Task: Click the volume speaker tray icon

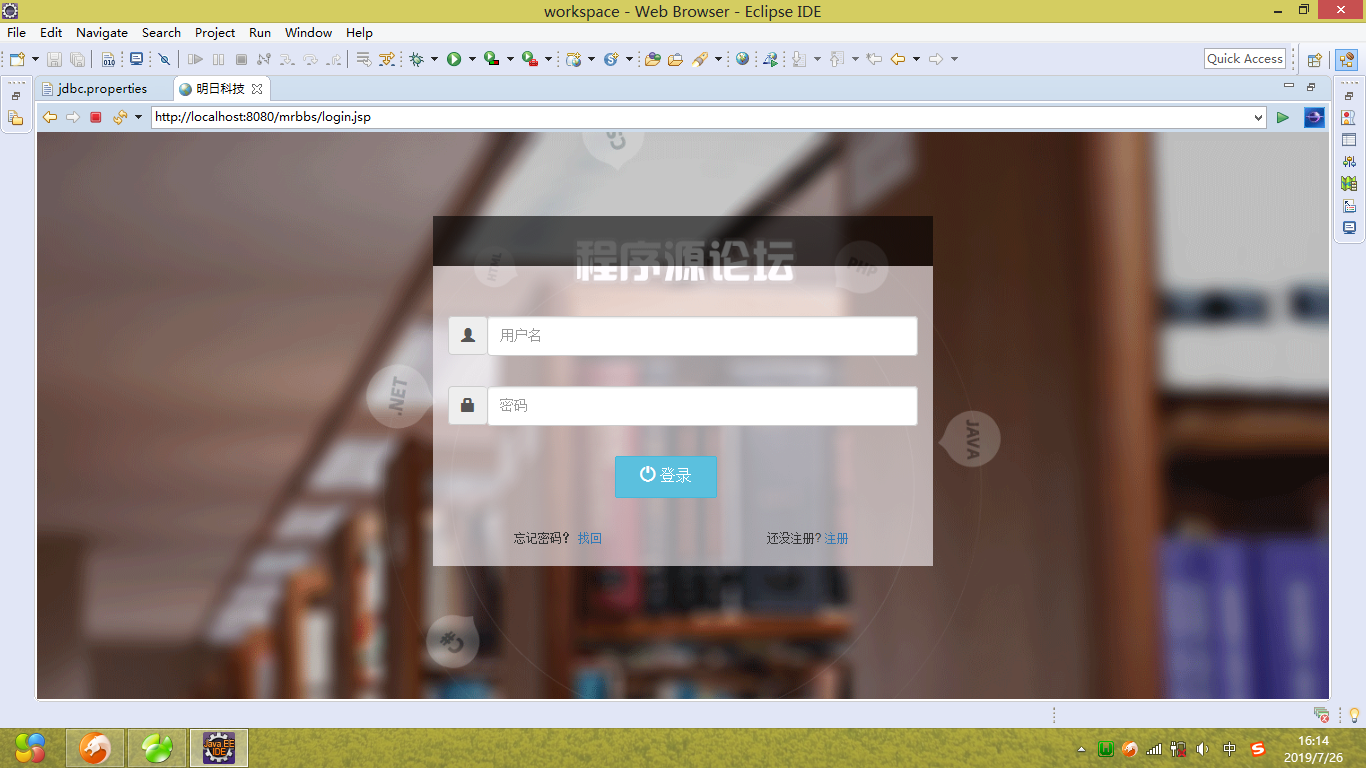Action: (x=1203, y=749)
